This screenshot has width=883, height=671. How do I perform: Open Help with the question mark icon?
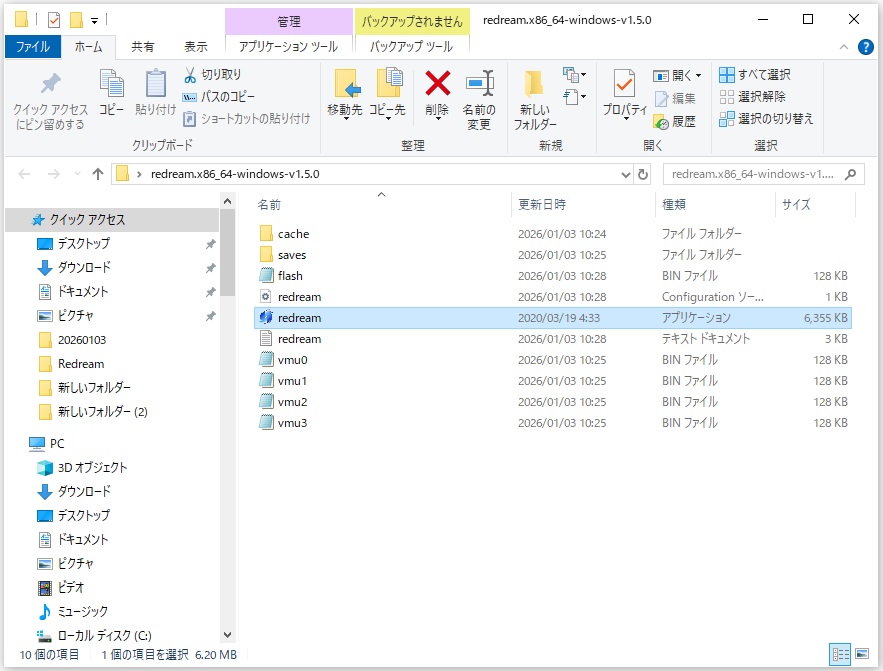pyautogui.click(x=866, y=47)
